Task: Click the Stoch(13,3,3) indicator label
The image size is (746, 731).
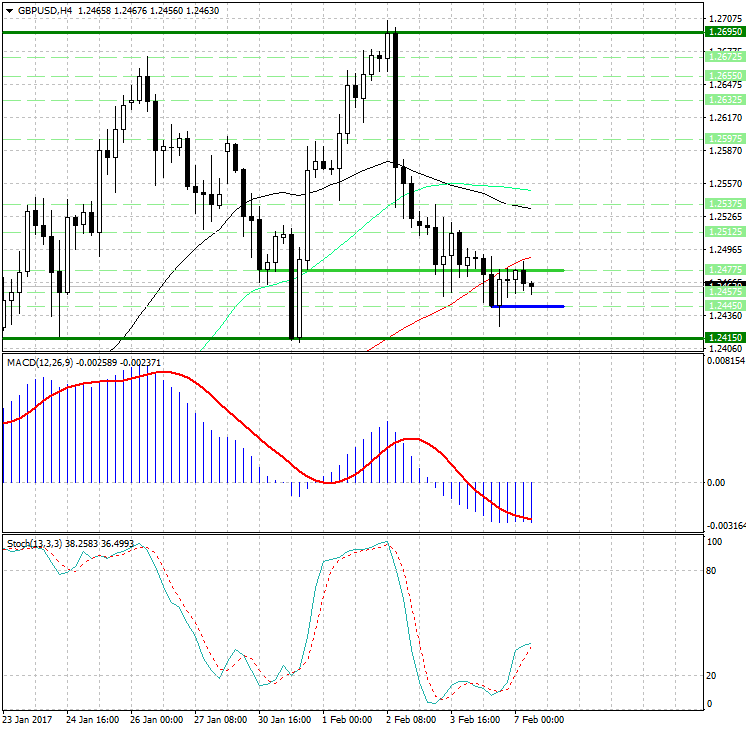Action: [x=34, y=543]
